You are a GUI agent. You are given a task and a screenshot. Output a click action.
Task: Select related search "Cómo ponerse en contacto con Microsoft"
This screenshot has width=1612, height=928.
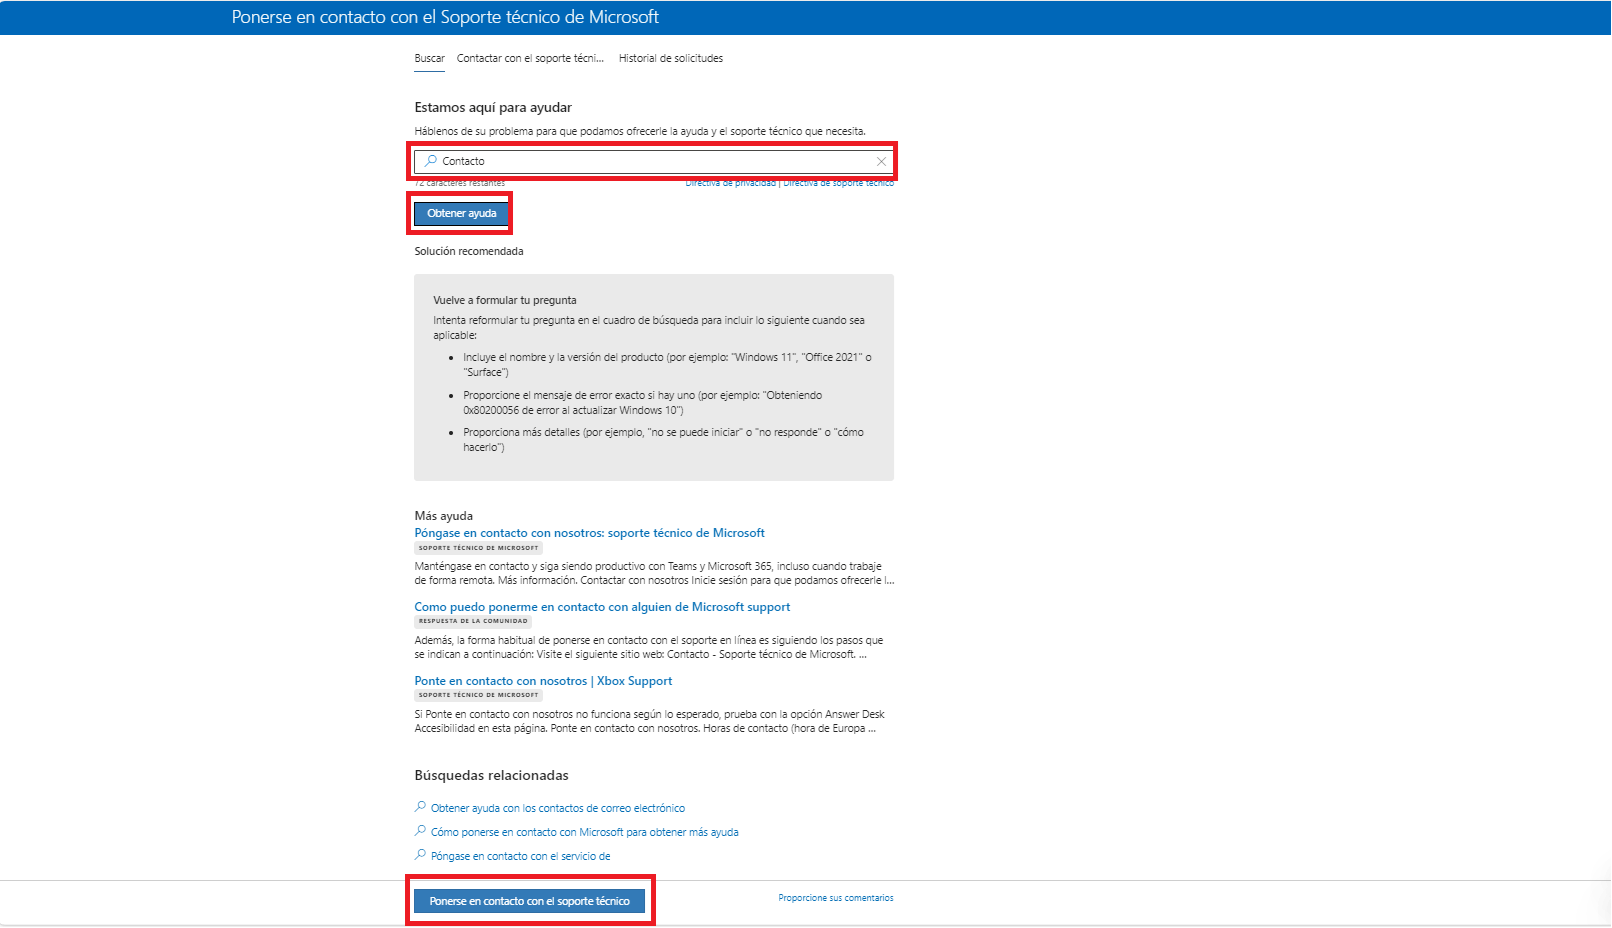pos(585,832)
